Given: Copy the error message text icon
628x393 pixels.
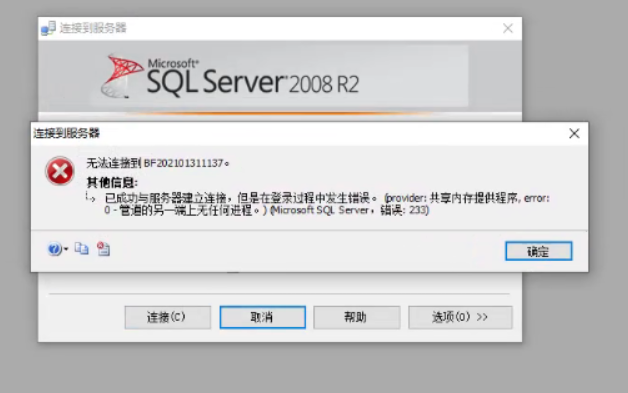Looking at the screenshot, I should coord(82,249).
